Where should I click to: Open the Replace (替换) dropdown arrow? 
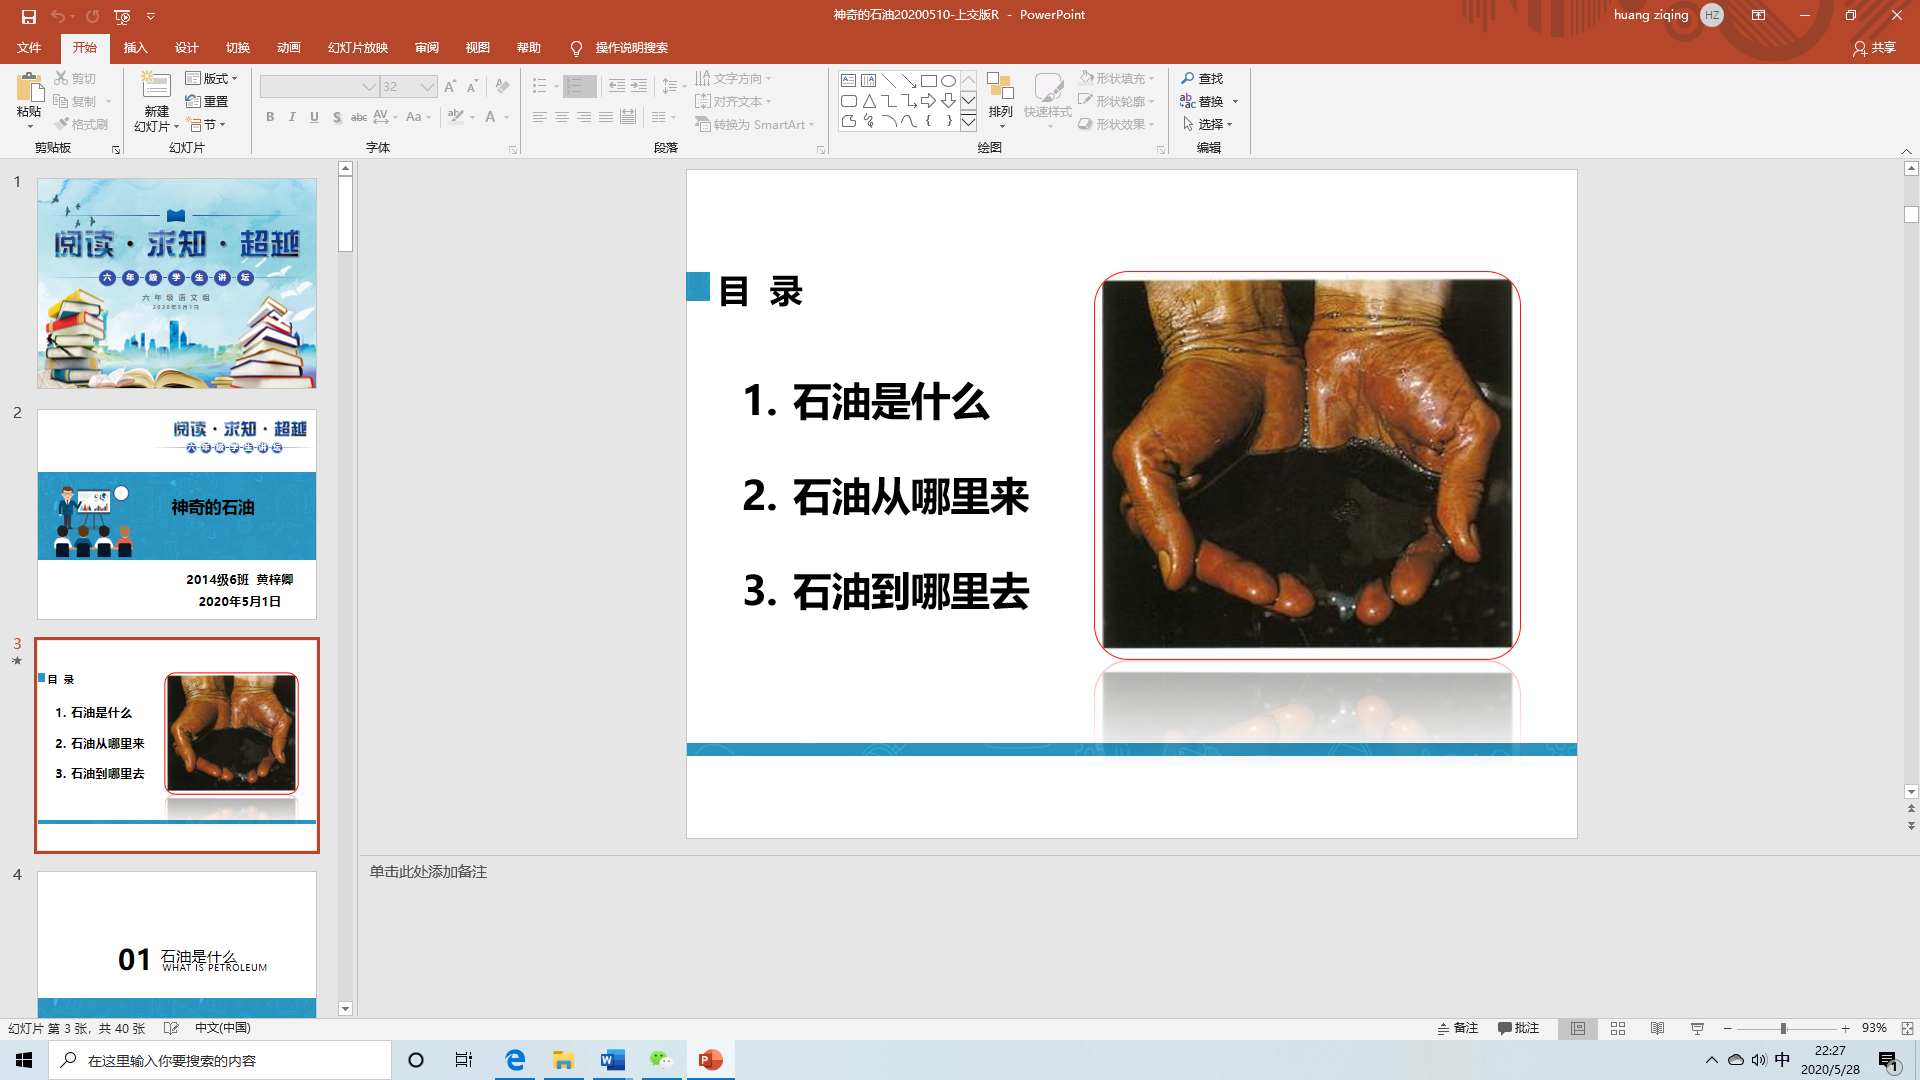click(1235, 101)
